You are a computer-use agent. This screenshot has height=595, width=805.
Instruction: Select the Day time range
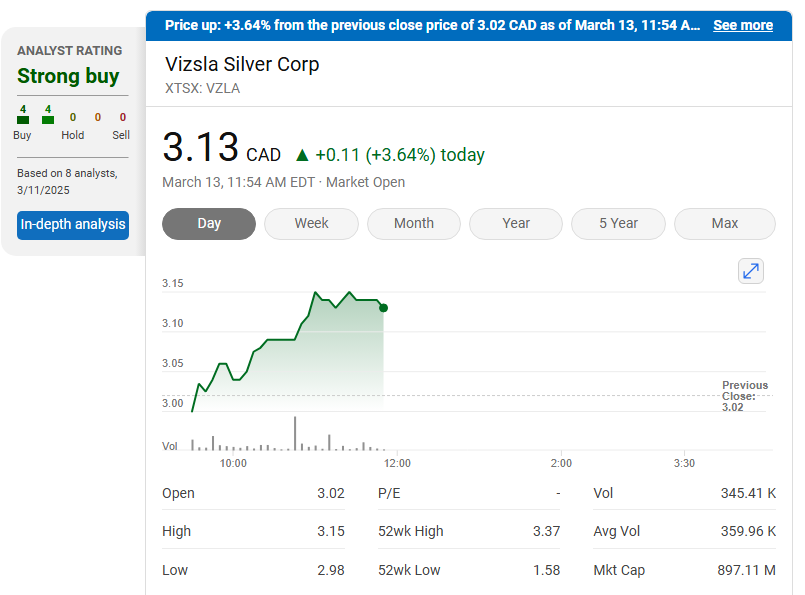(209, 224)
